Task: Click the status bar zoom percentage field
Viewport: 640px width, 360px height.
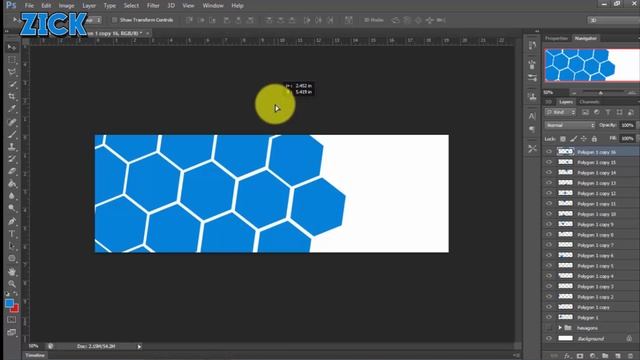Action: [x=33, y=346]
